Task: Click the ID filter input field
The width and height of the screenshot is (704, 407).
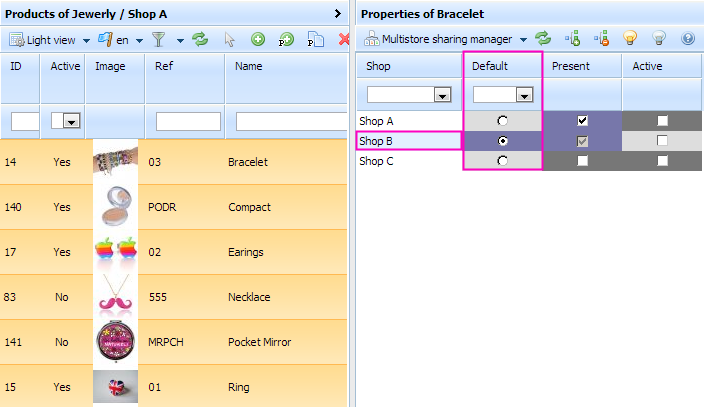Action: [25, 121]
